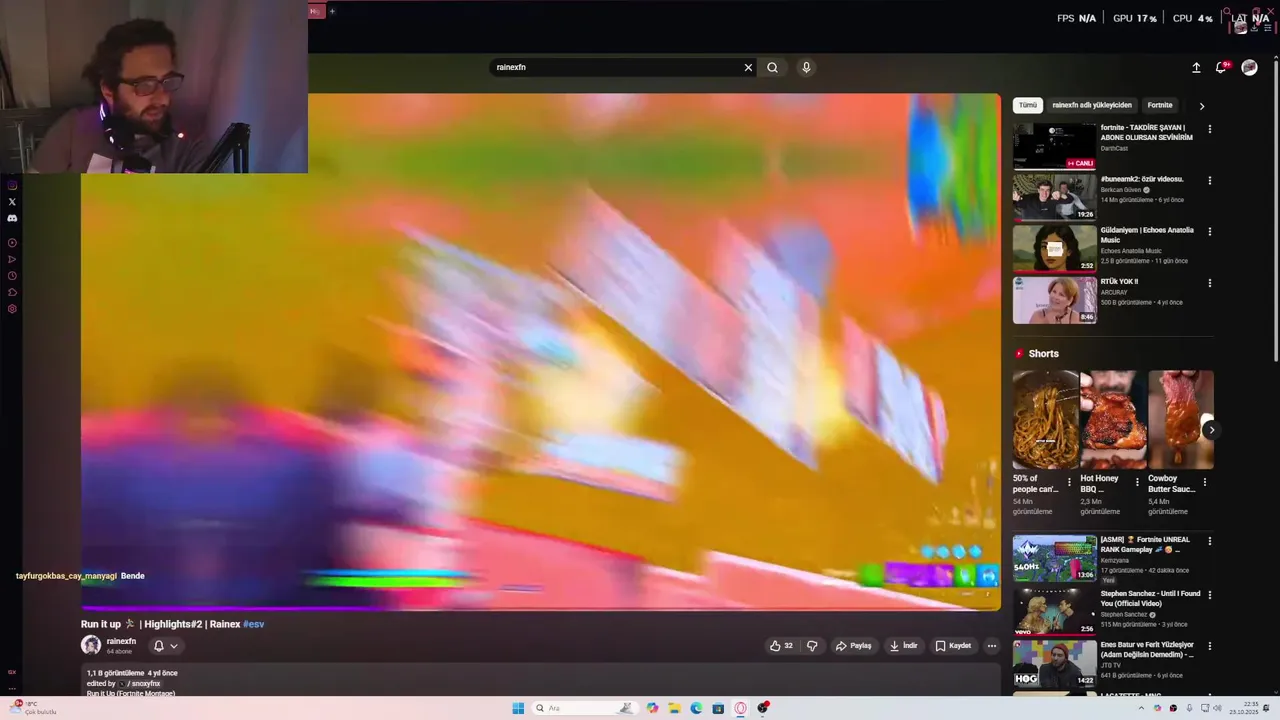
Task: Open options for '[ASMR] Fortnite UNREAL RANK' video
Action: (1210, 541)
